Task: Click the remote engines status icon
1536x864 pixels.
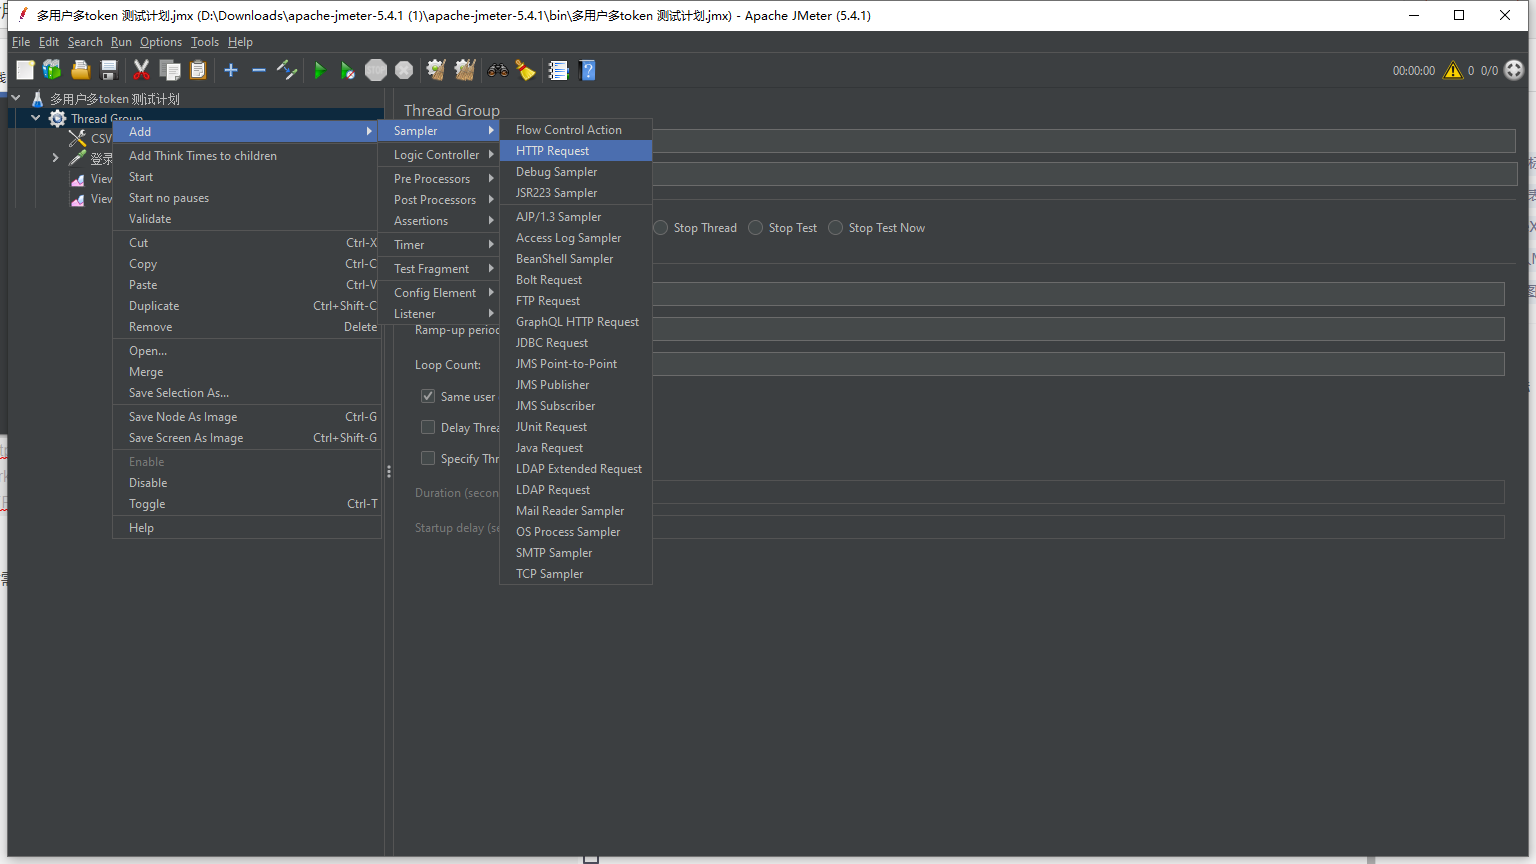Action: coord(1514,70)
